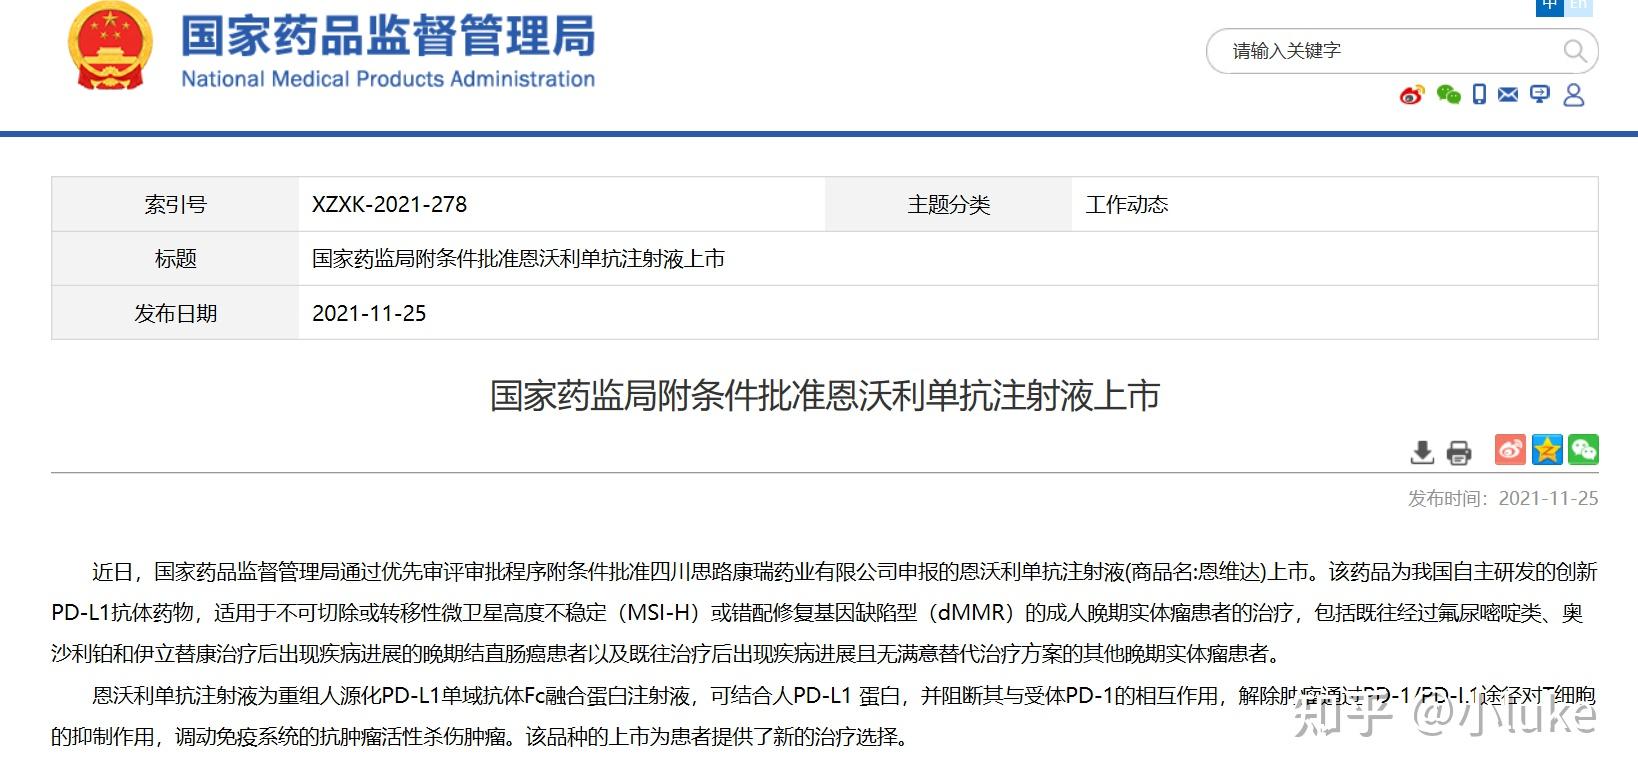
Task: Open the WeChat icon in header
Action: point(1448,95)
